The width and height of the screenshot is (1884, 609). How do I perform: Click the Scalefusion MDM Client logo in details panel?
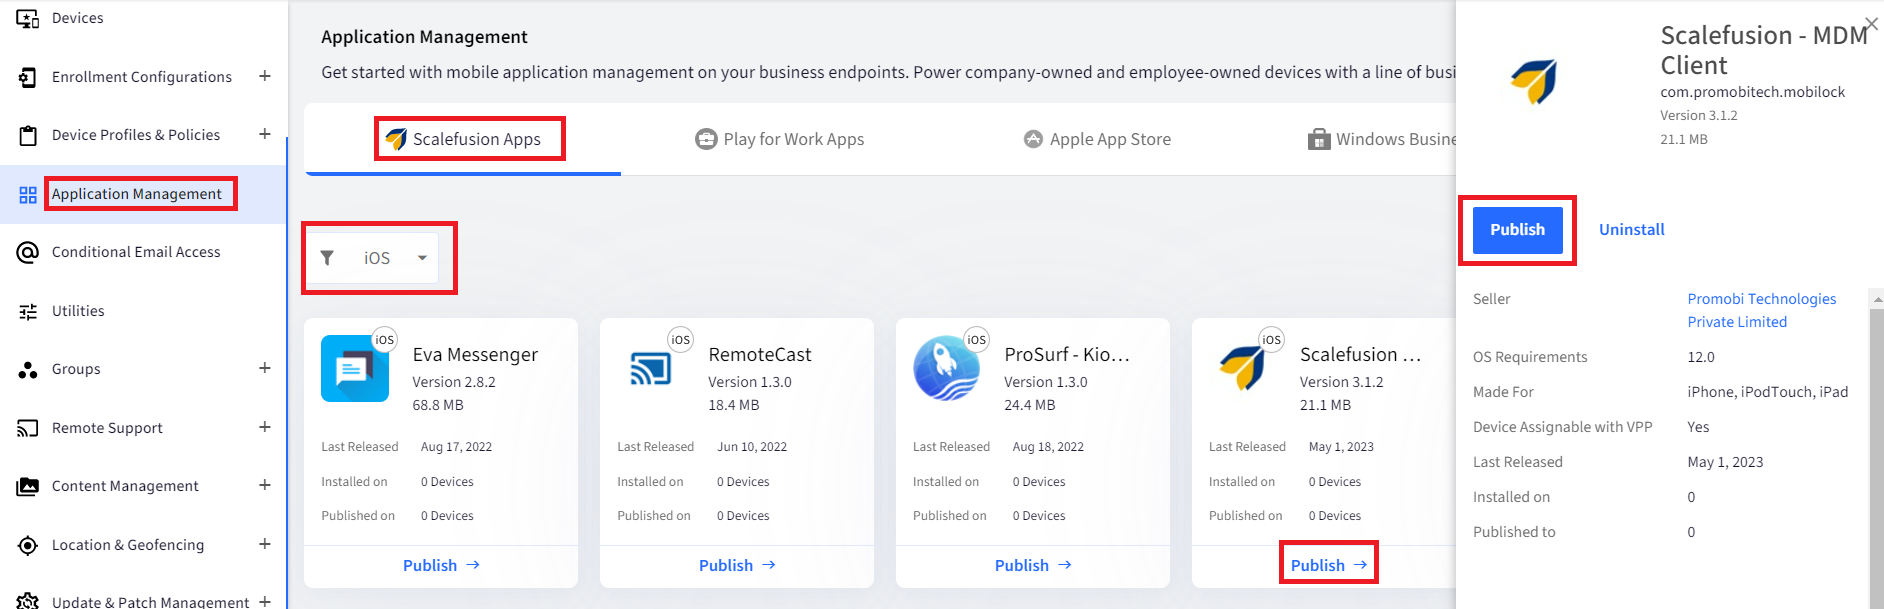(1533, 81)
